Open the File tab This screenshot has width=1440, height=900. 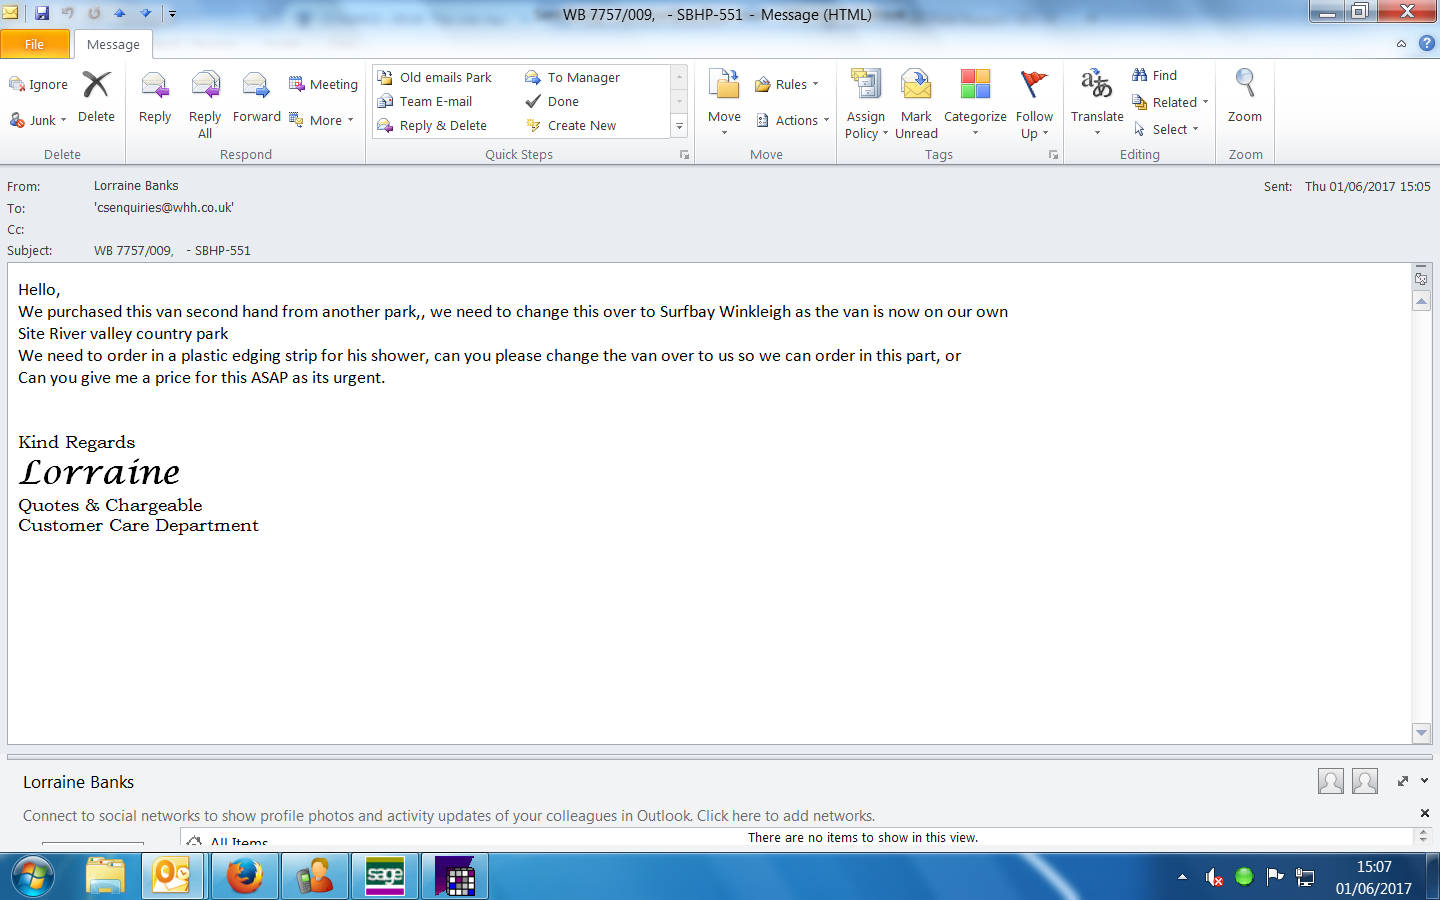[35, 44]
